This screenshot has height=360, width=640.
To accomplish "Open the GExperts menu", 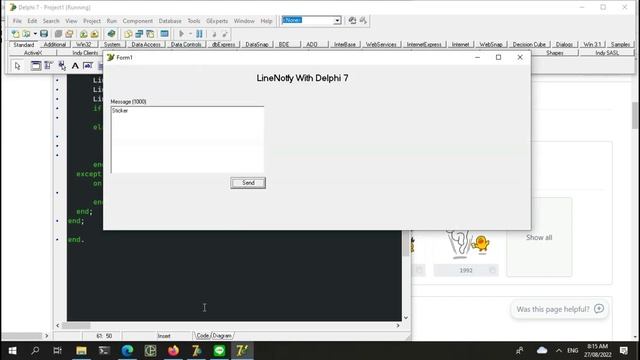I will pos(217,21).
